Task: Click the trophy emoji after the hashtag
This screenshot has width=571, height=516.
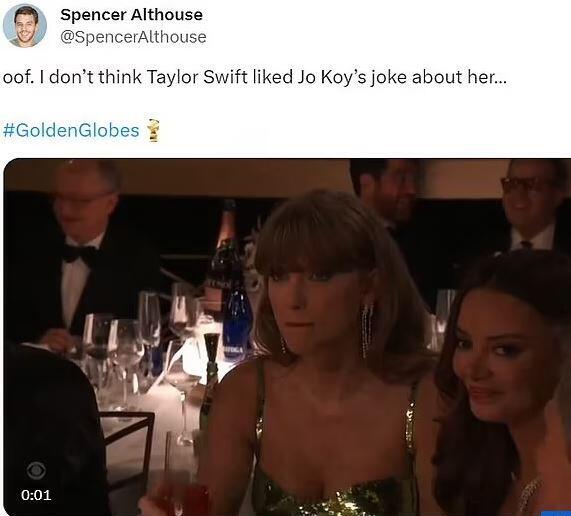Action: click(x=153, y=130)
